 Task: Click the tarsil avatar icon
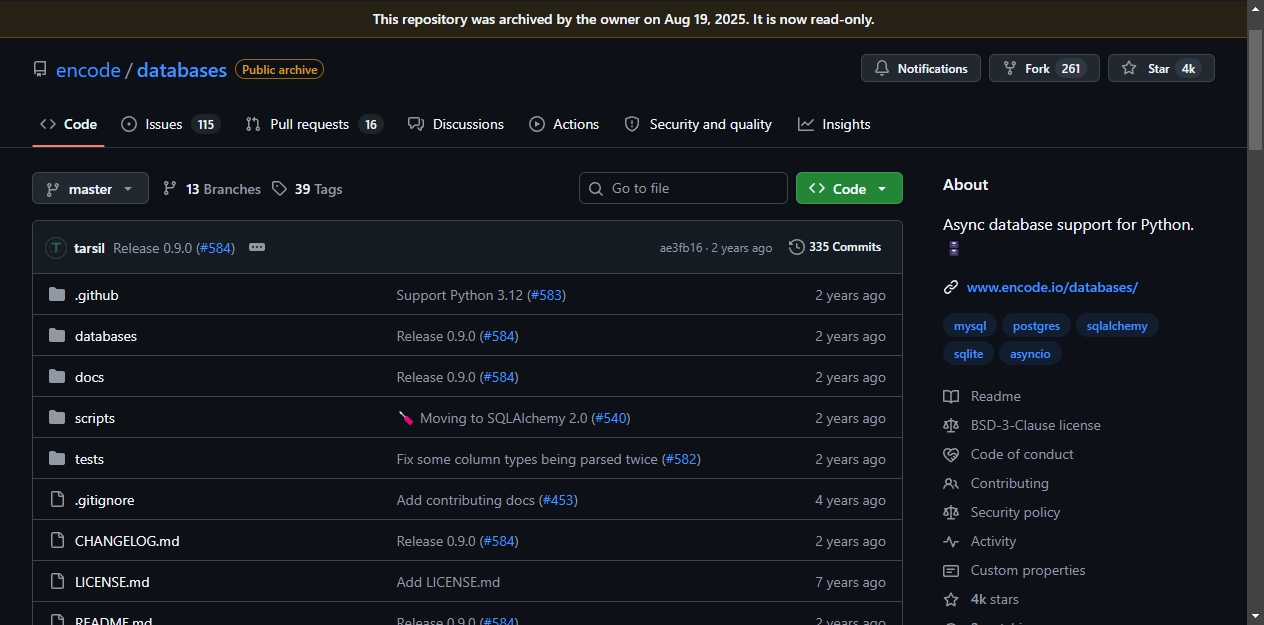(x=56, y=248)
